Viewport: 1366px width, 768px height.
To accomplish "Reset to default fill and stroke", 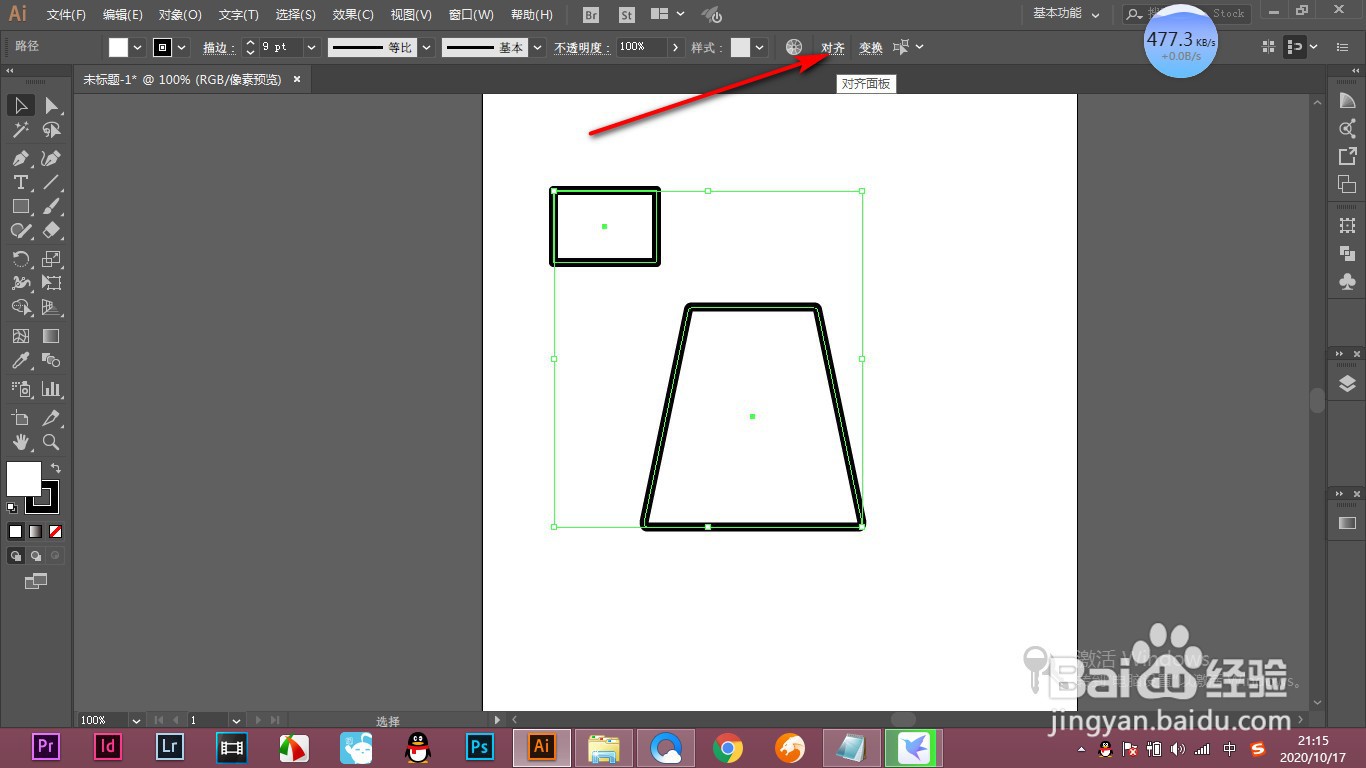I will pos(12,508).
